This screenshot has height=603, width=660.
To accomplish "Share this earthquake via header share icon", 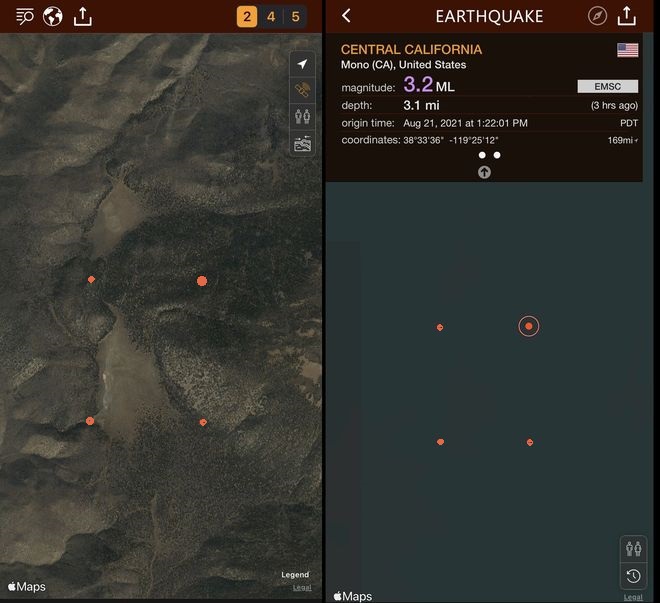I will 627,16.
